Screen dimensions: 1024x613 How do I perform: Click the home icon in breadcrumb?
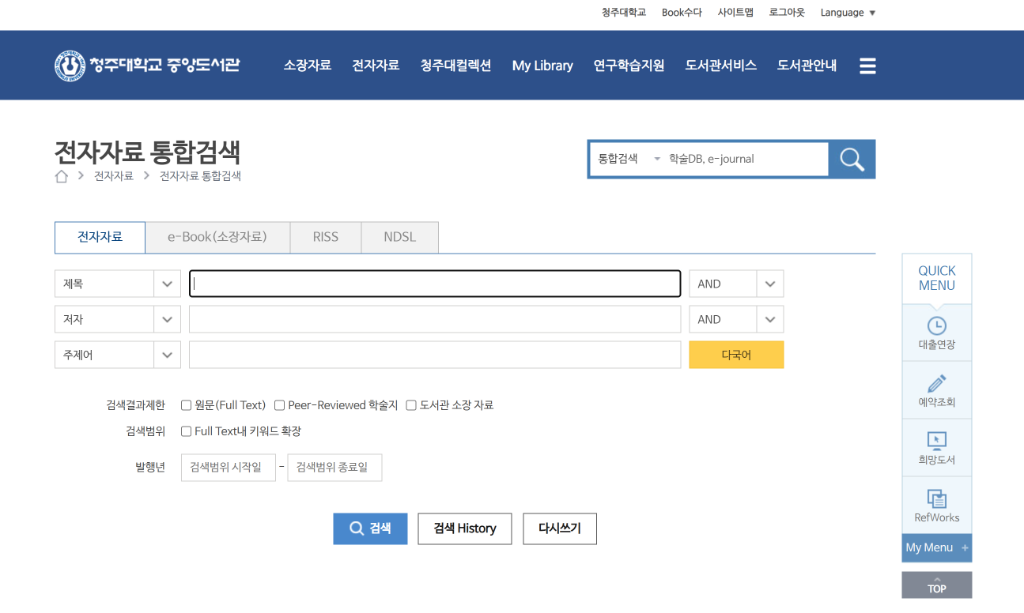[62, 176]
